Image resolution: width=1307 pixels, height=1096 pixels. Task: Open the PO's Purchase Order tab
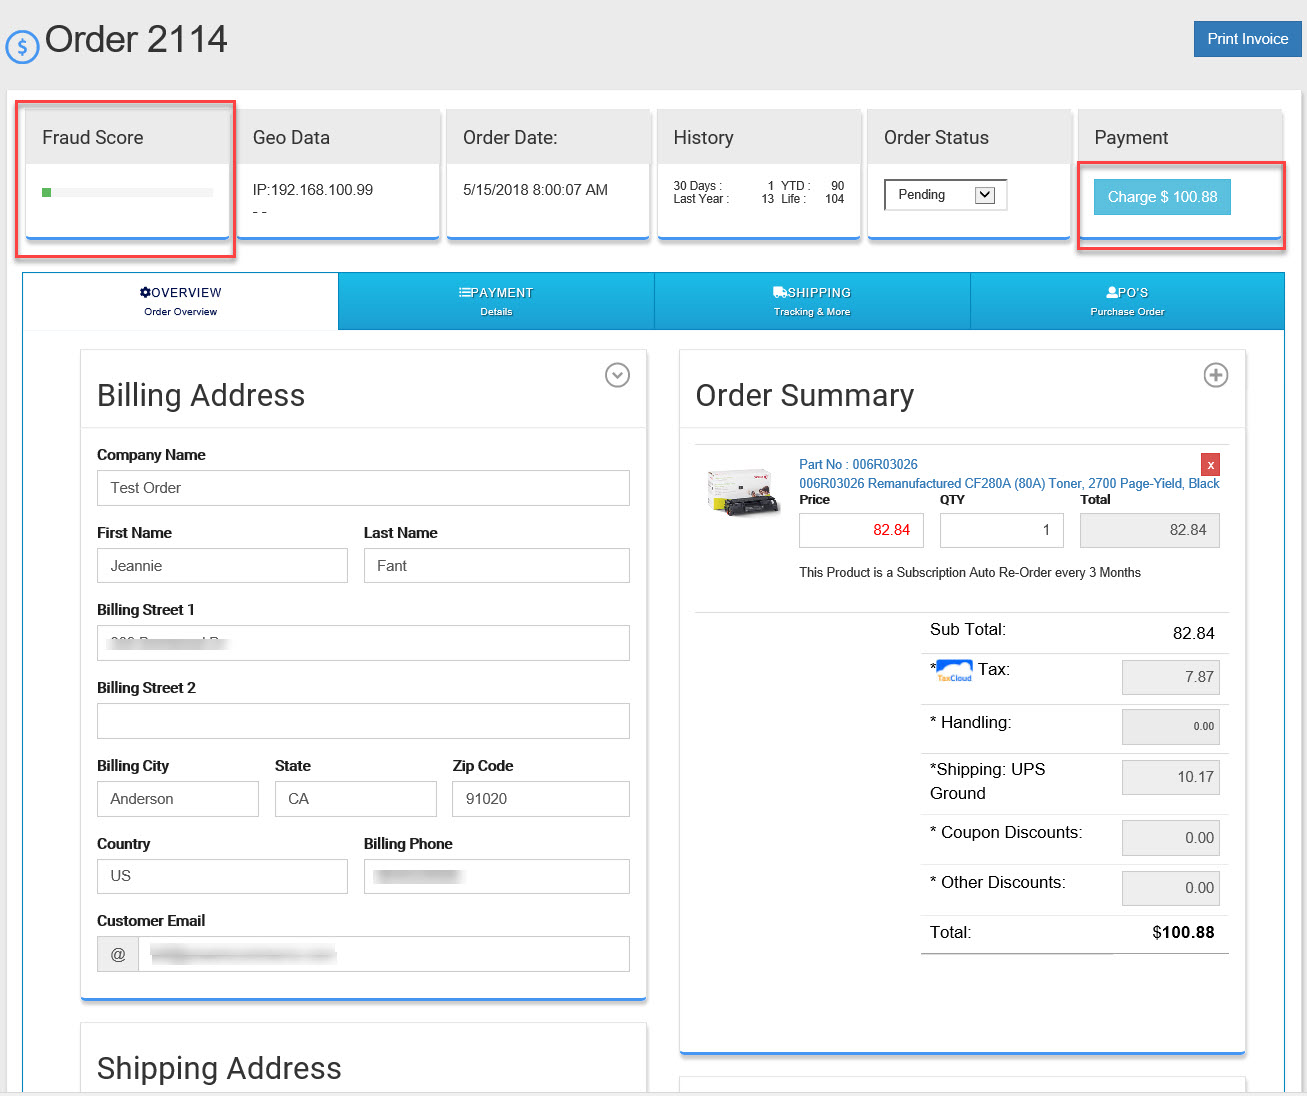1127,301
